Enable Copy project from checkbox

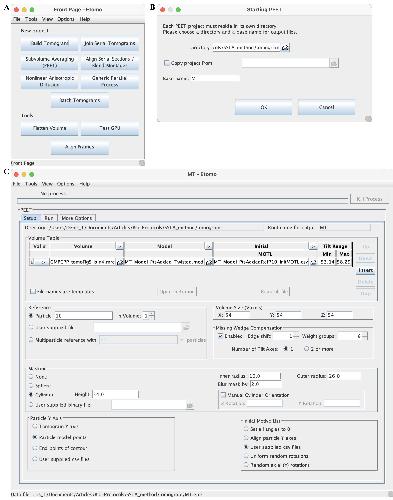pos(166,63)
